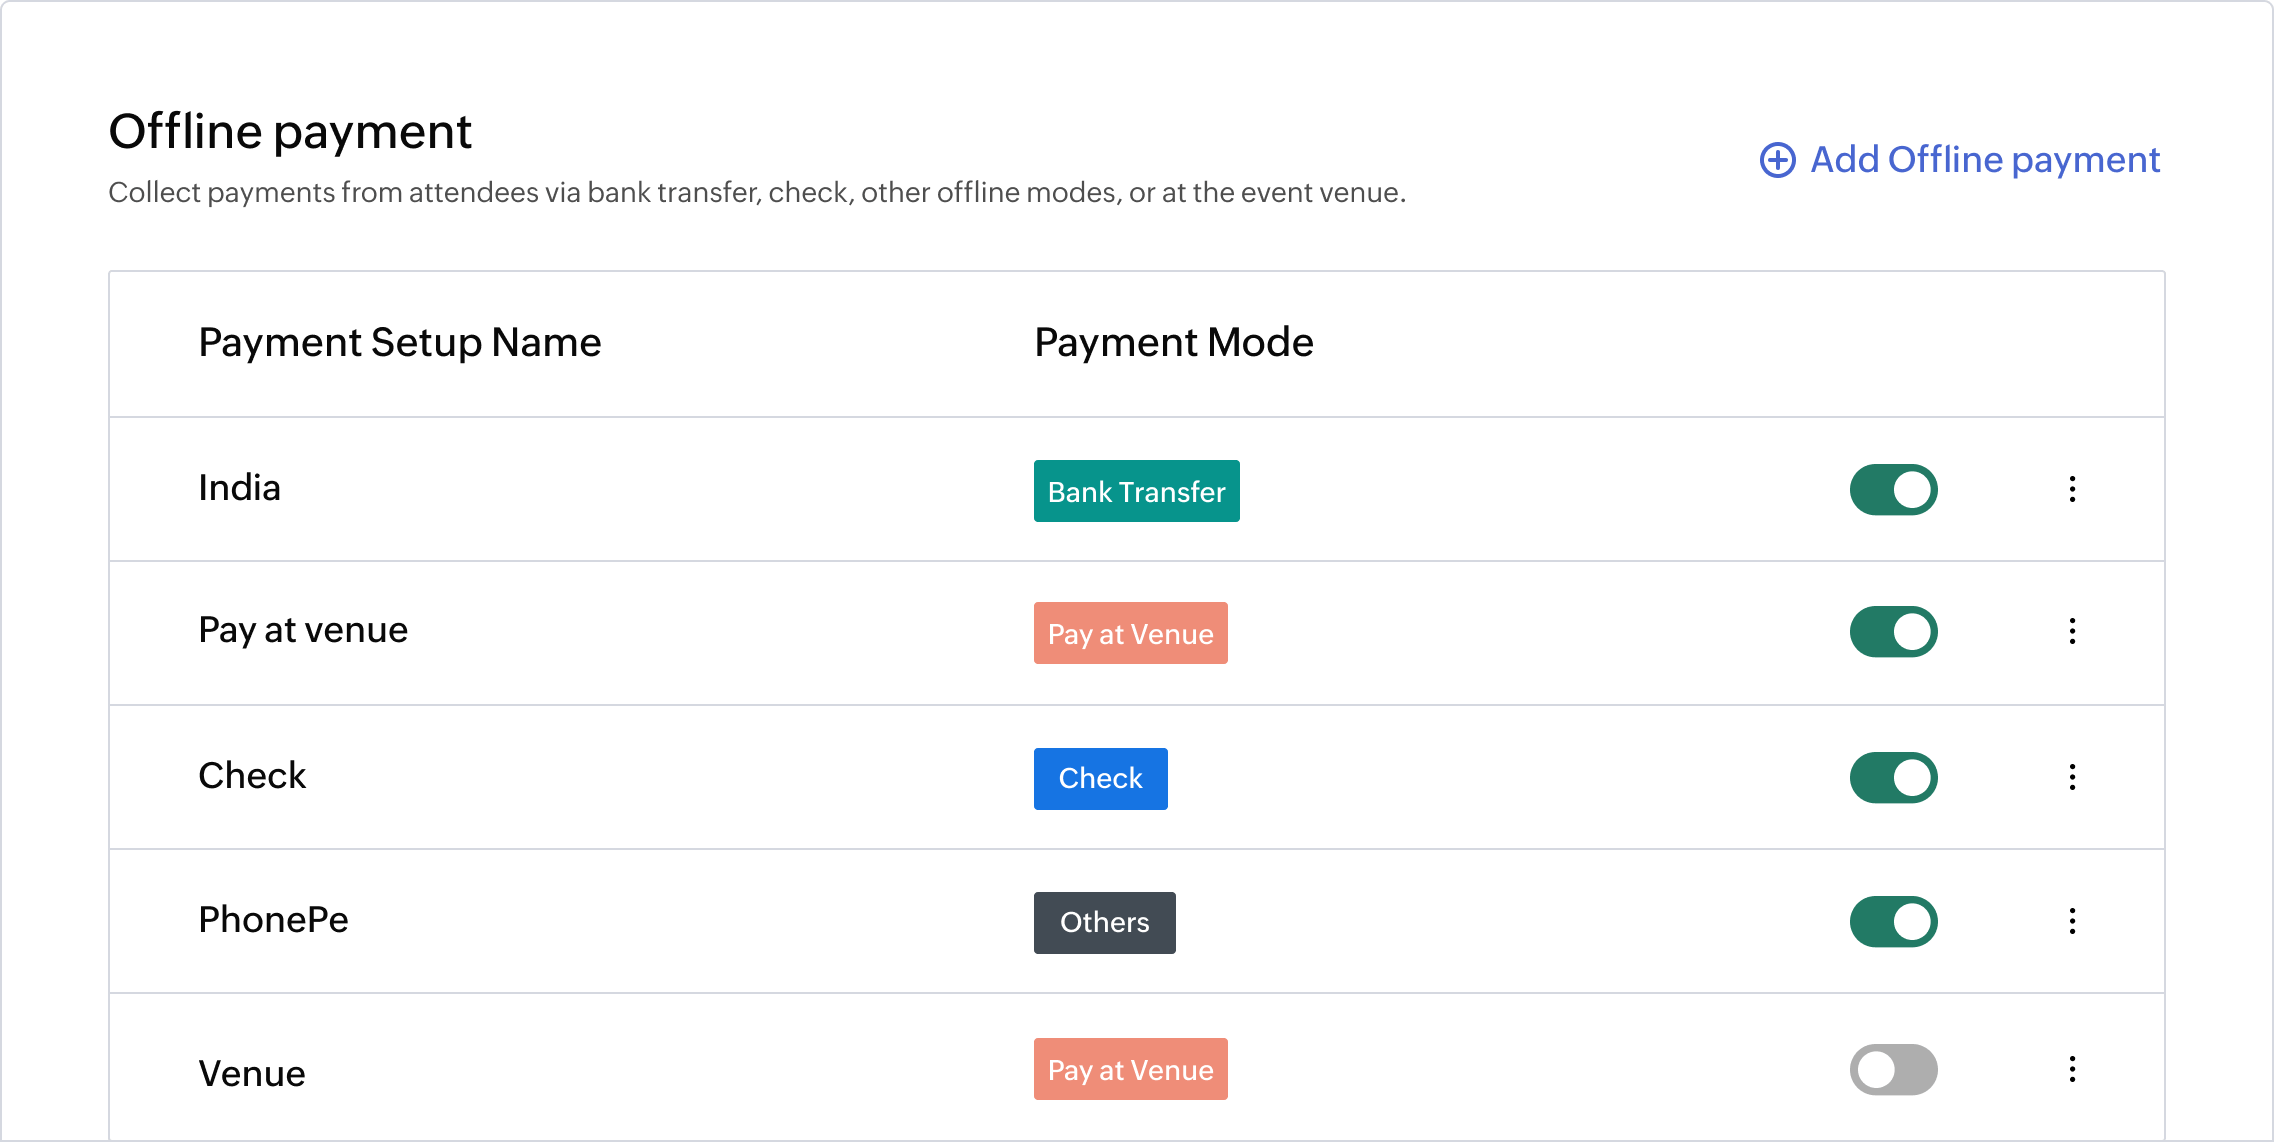Open the three-dot menu for Pay at venue row
Screen dimensions: 2274x1142
(x=2072, y=631)
